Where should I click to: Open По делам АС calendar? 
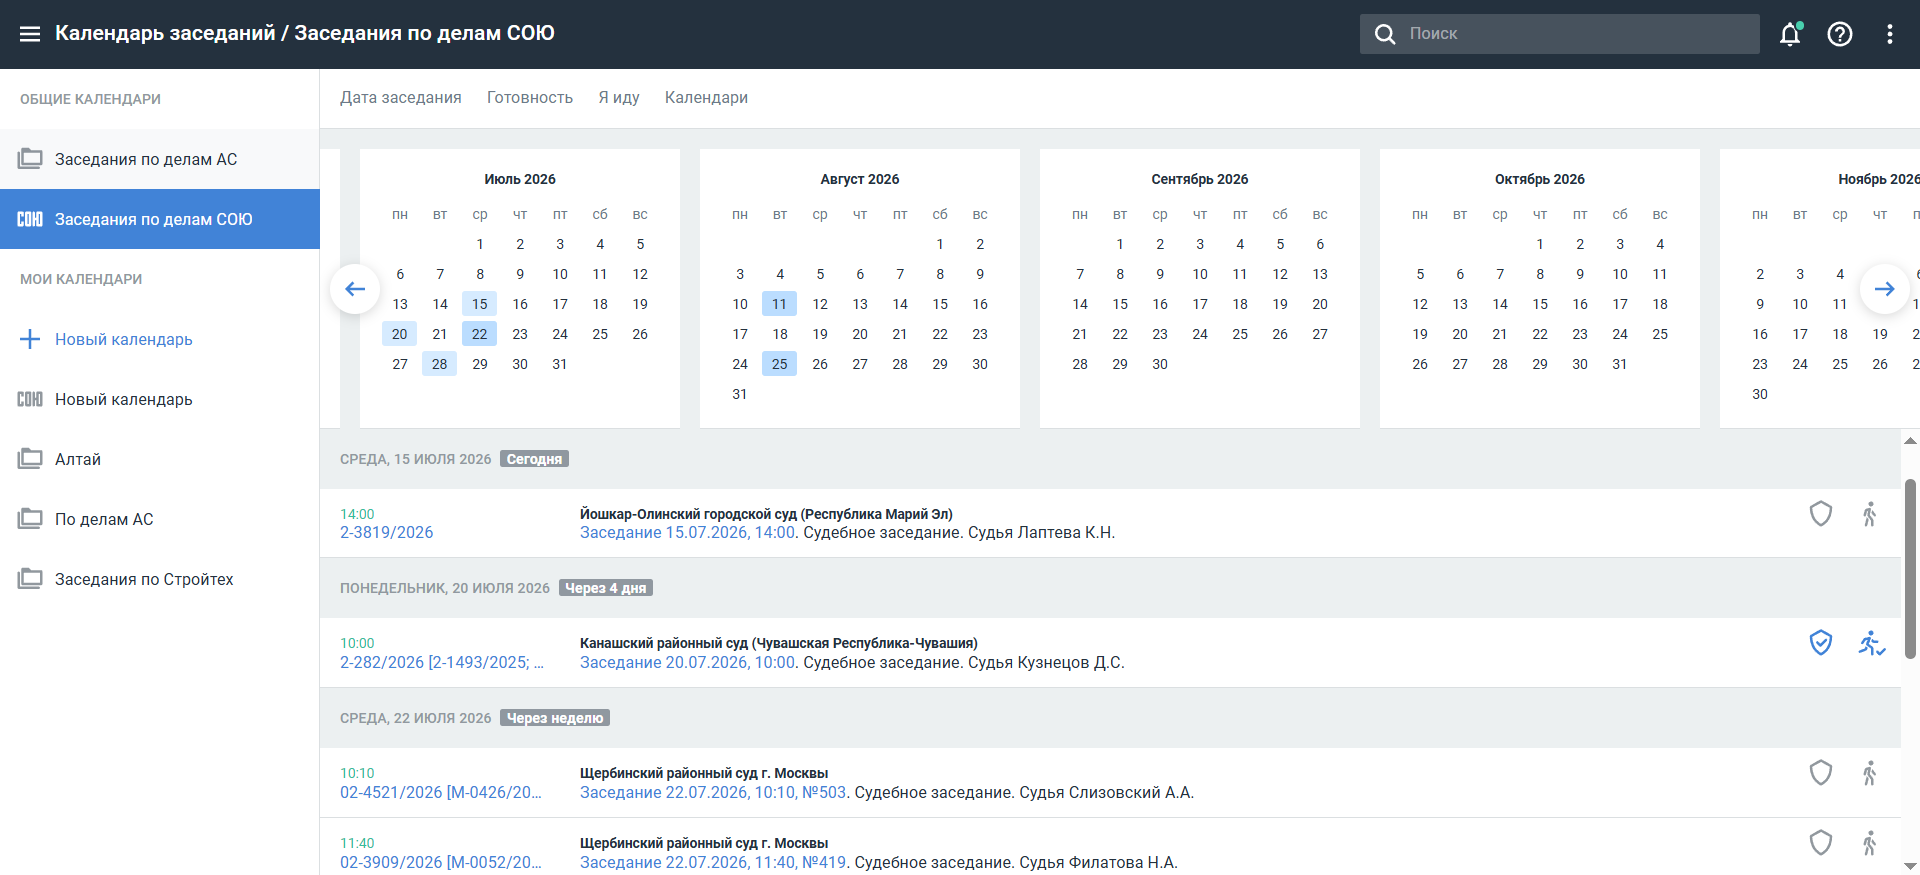(160, 519)
